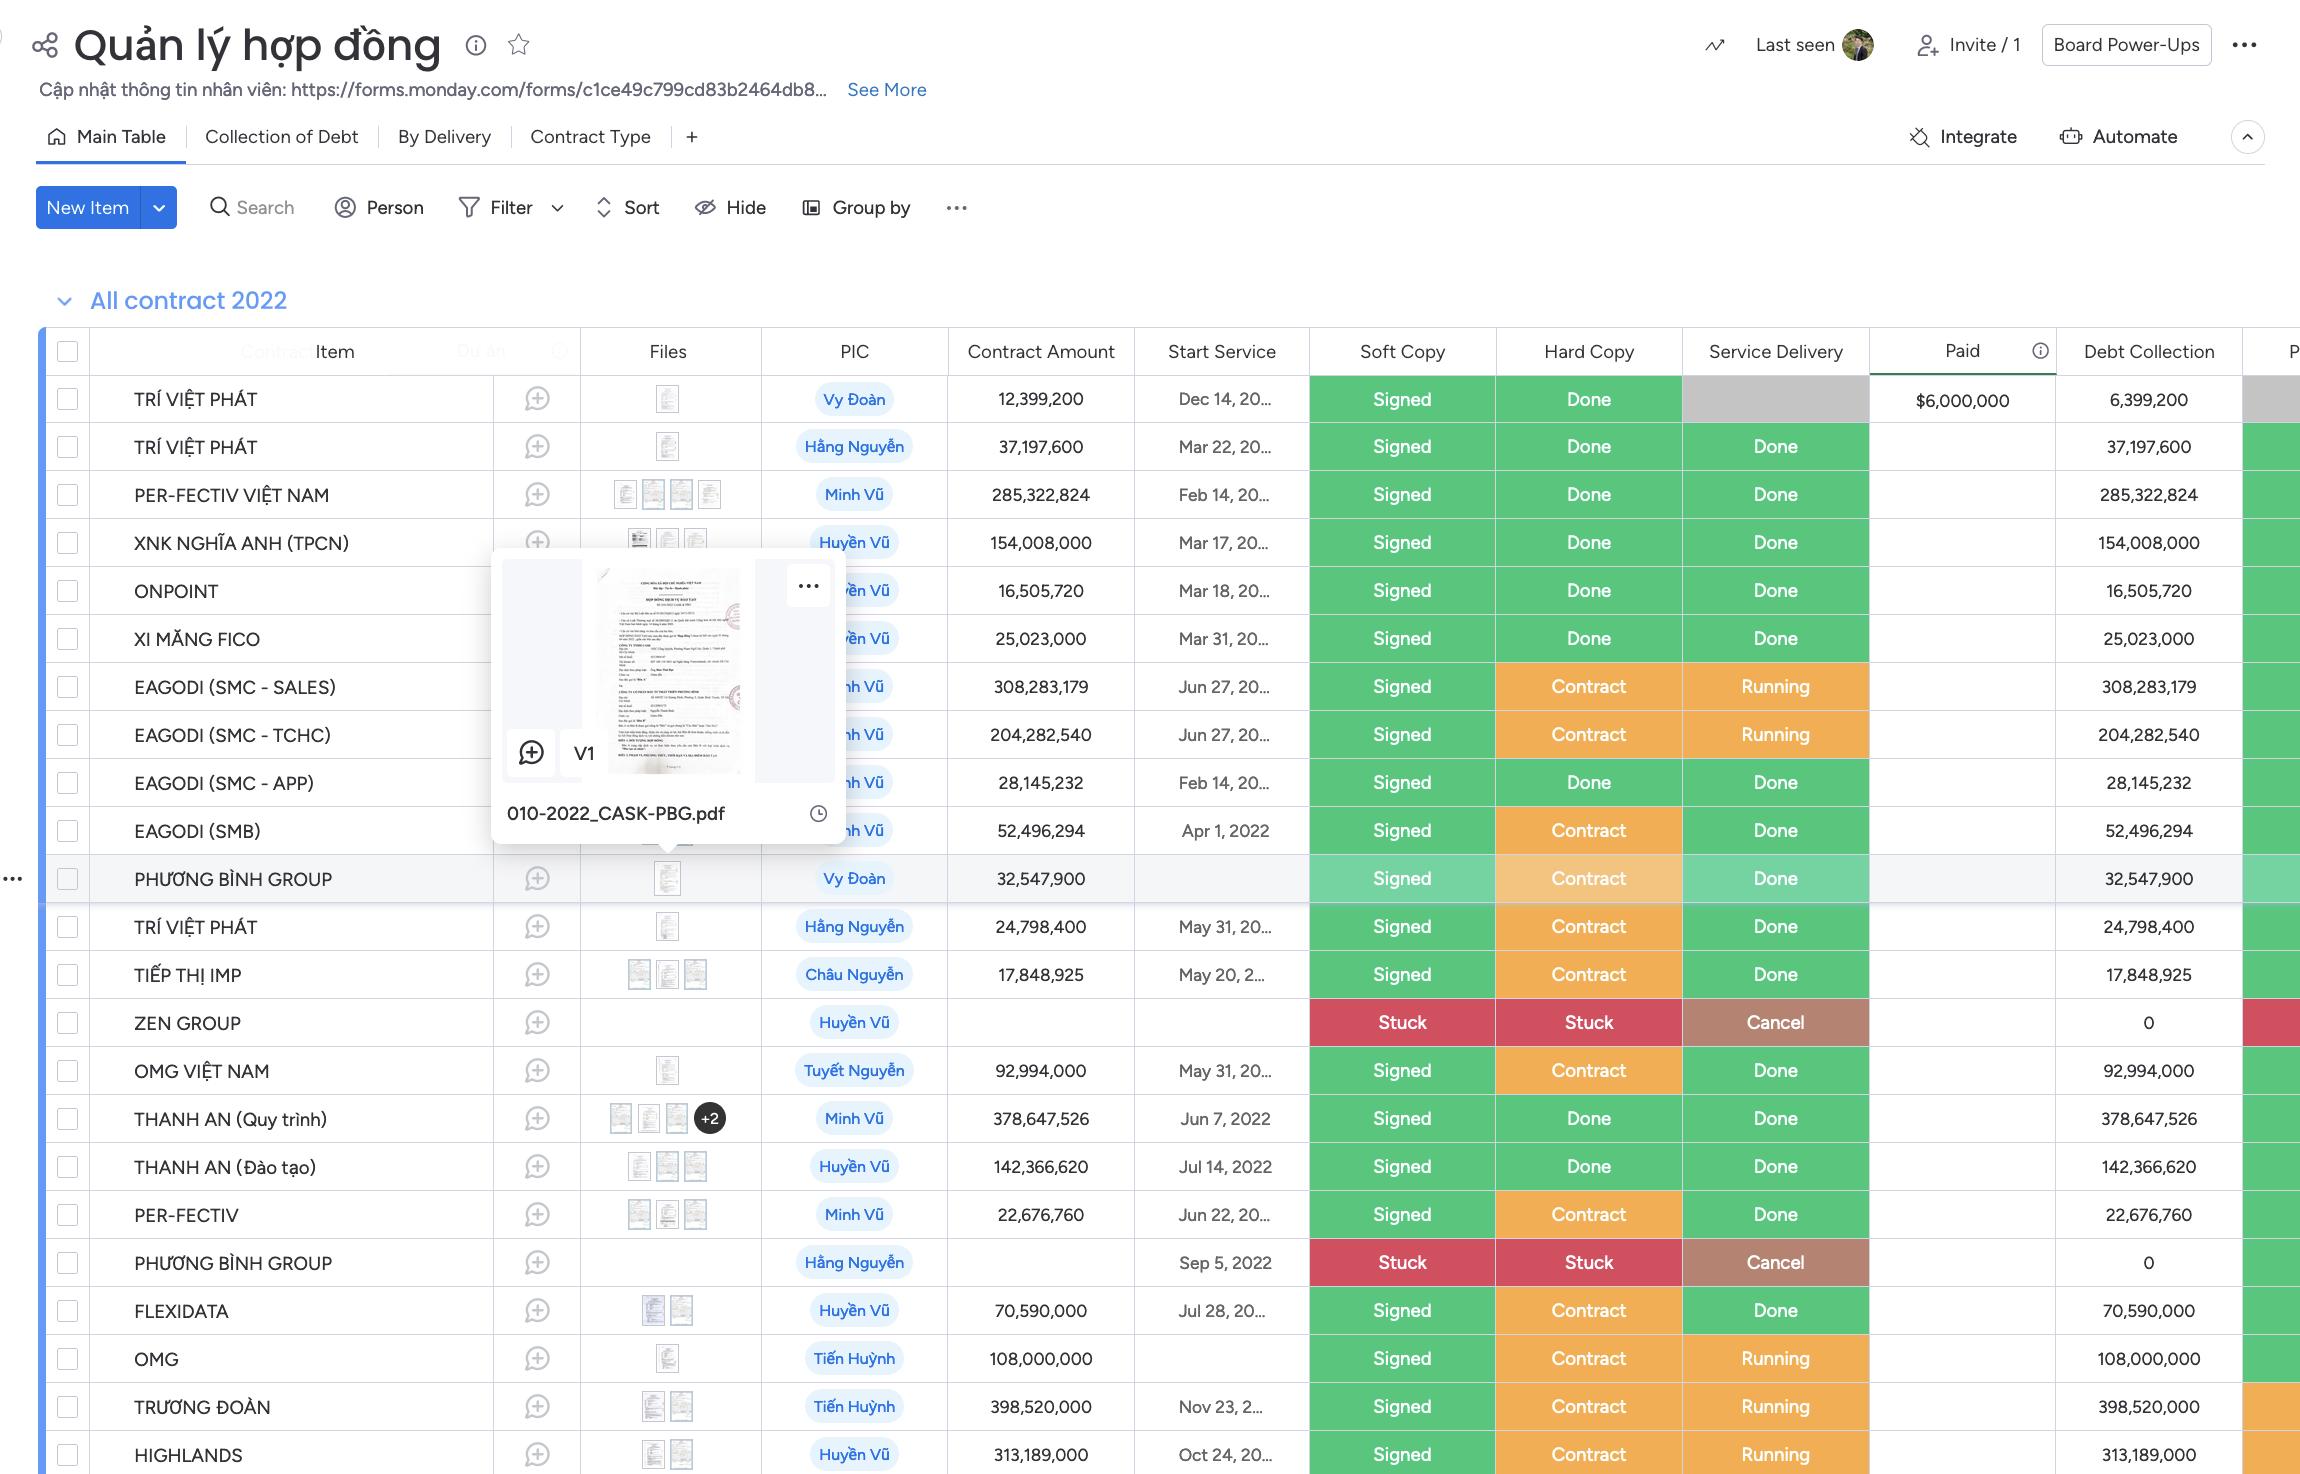This screenshot has height=1474, width=2300.
Task: Click the See More link
Action: [x=886, y=90]
